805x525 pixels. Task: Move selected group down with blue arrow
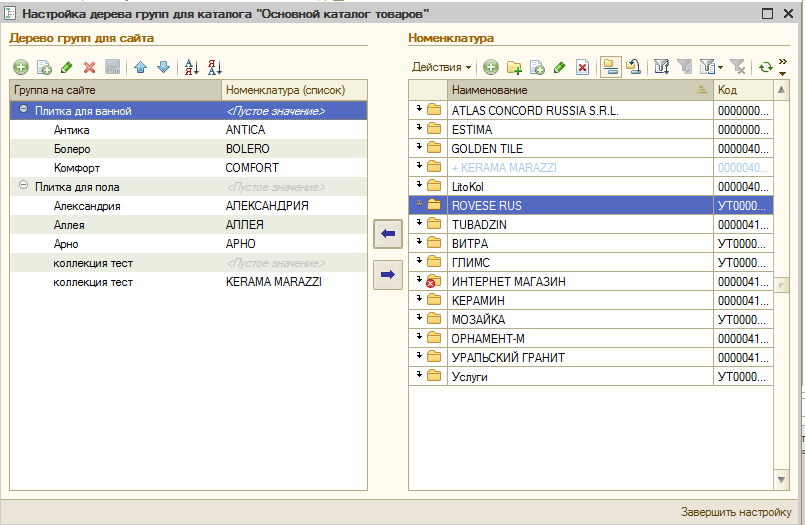click(163, 67)
